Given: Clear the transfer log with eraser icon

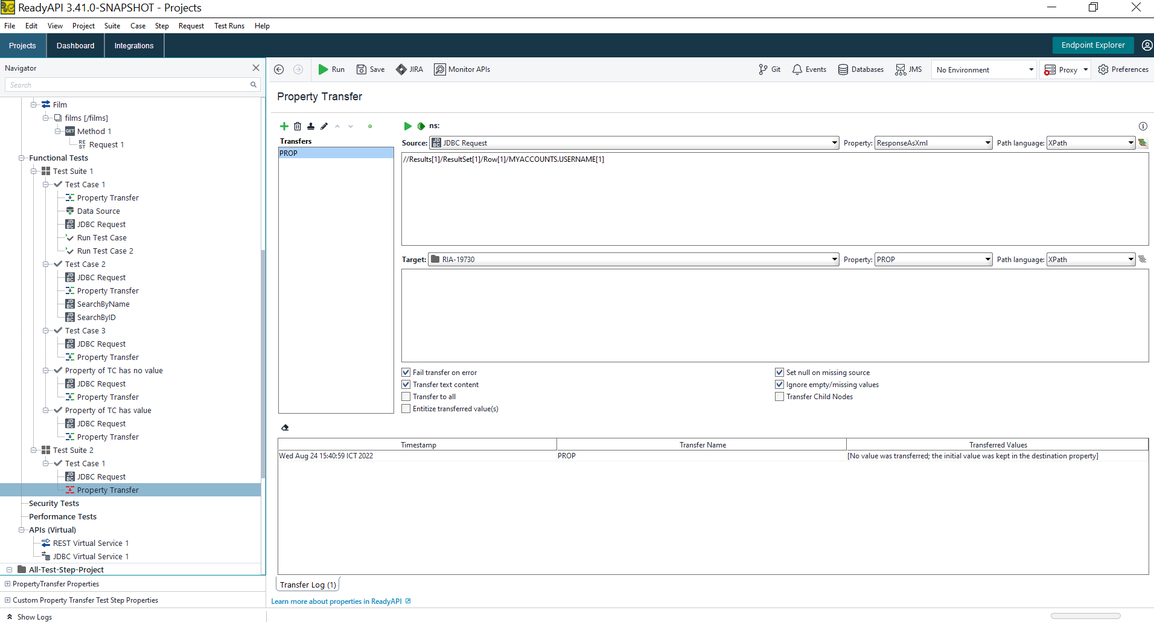Looking at the screenshot, I should pyautogui.click(x=285, y=428).
